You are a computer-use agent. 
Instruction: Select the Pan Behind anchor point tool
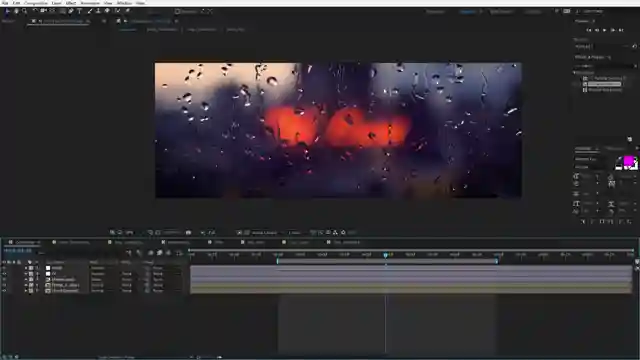coord(52,11)
